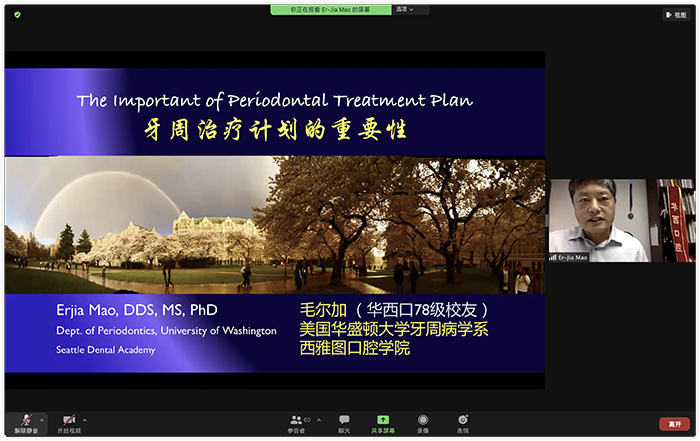Click the Er-Jia Mao name label on video

pos(572,258)
